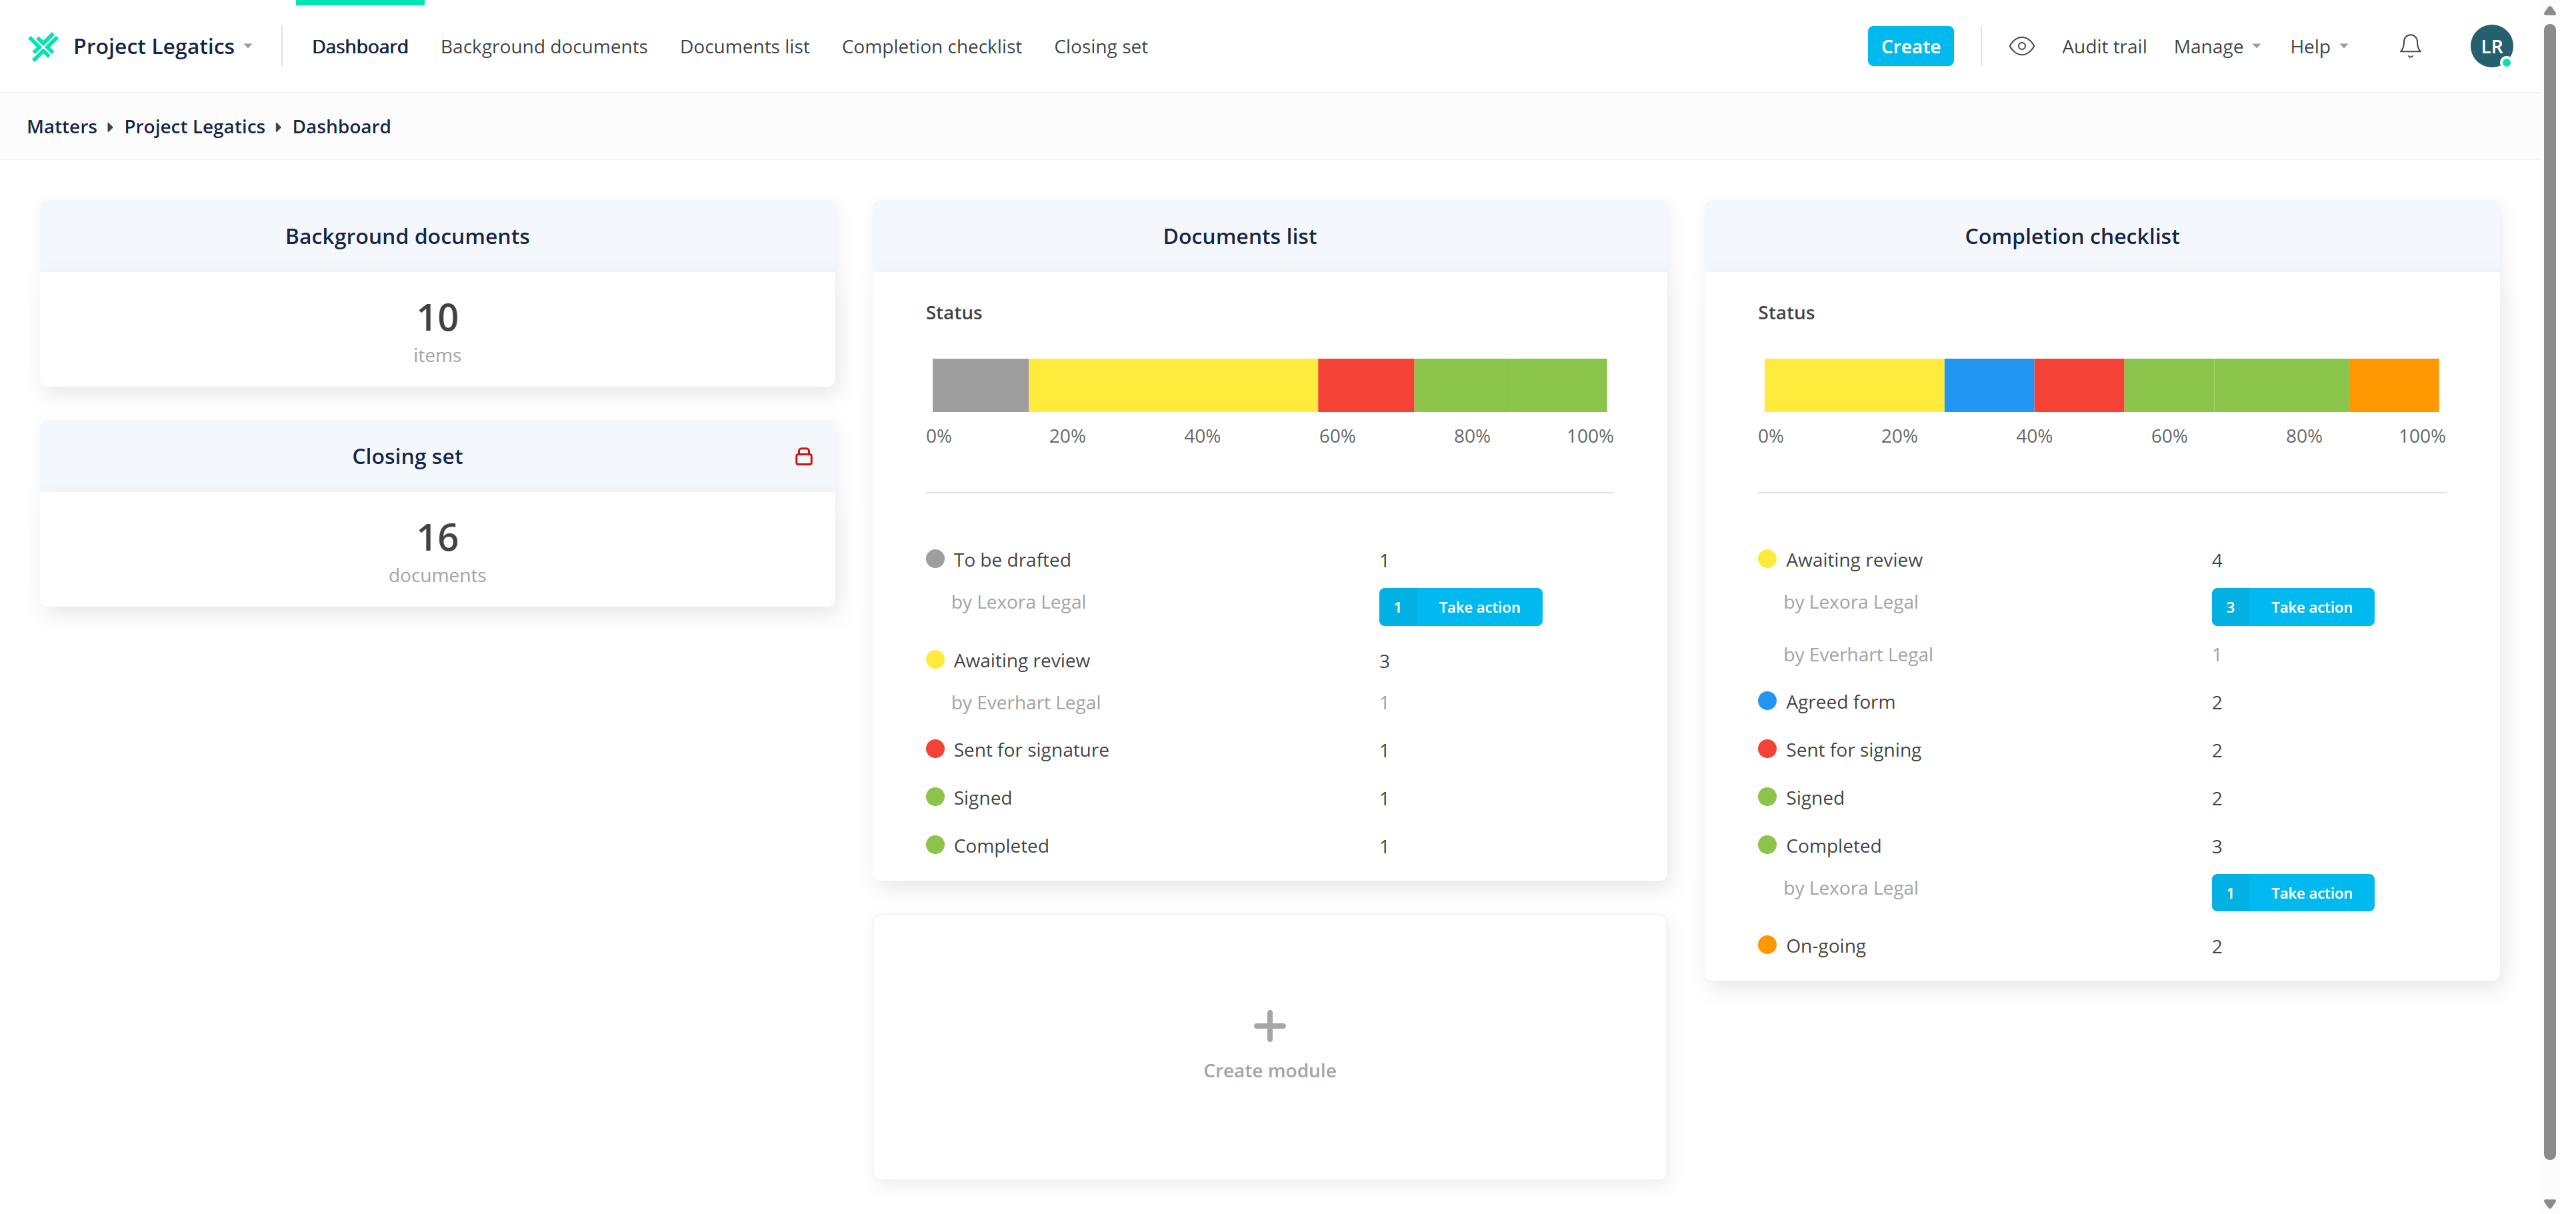Click the blue Agreed form status dot
The image size is (2560, 1214).
pos(1767,701)
